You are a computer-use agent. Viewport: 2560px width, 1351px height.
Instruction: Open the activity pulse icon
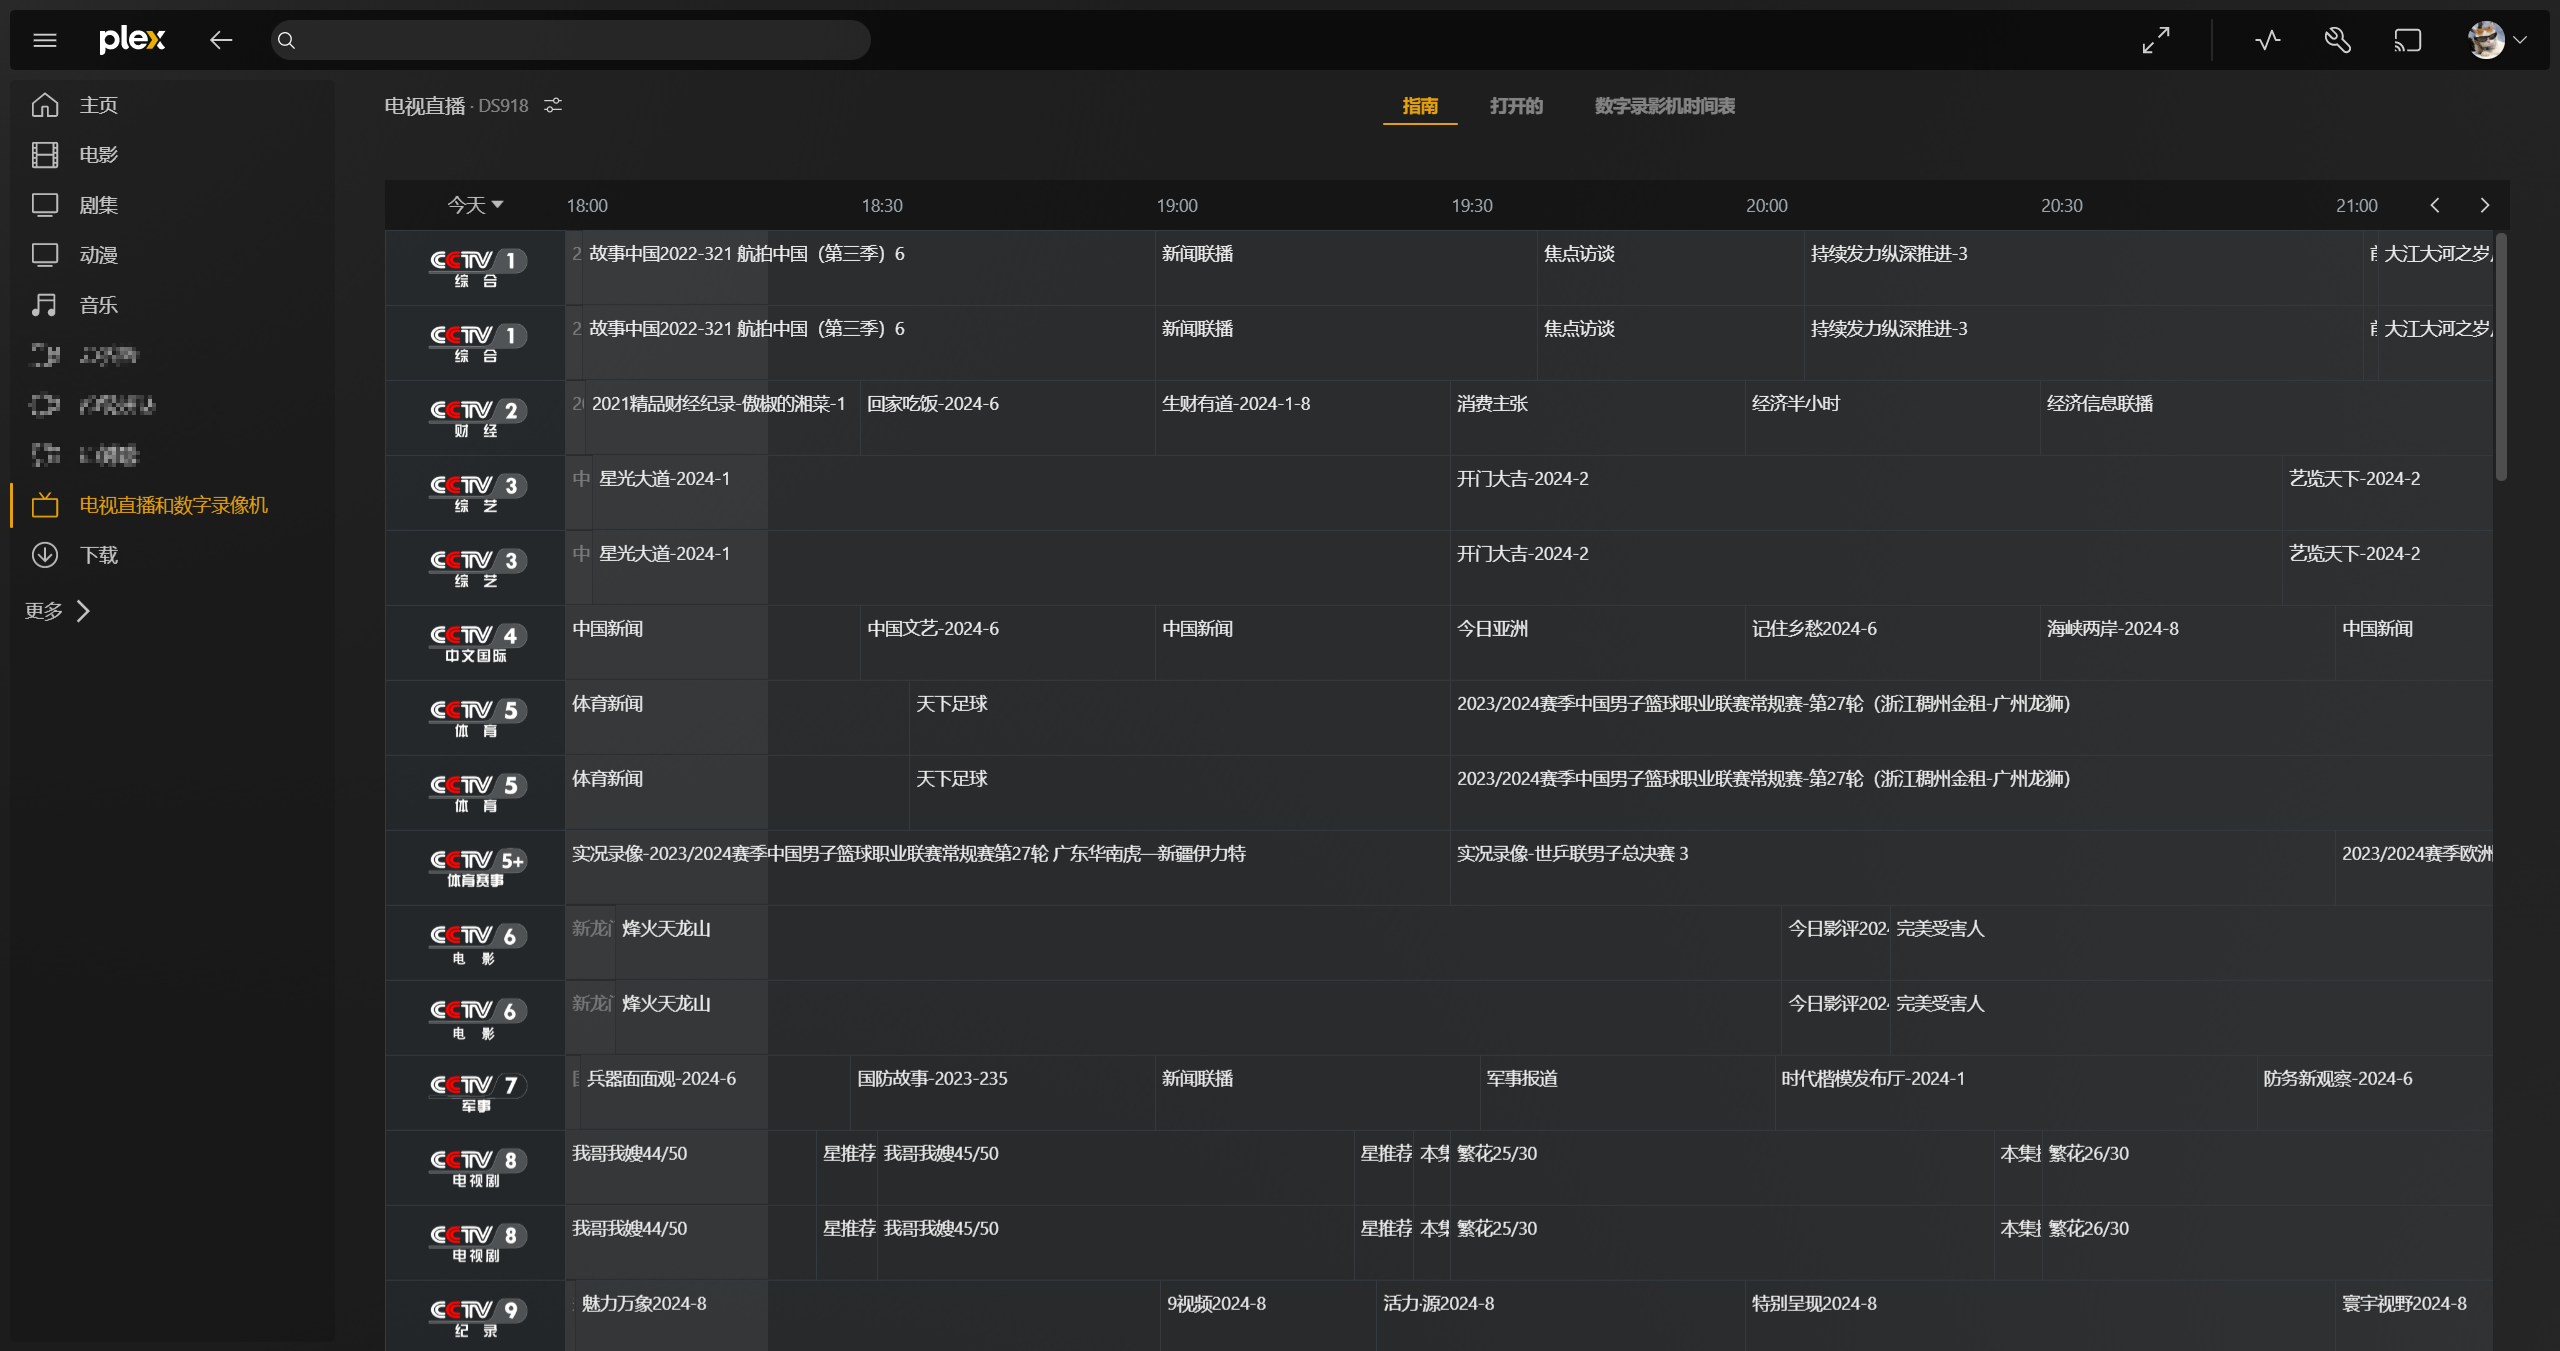(x=2268, y=40)
